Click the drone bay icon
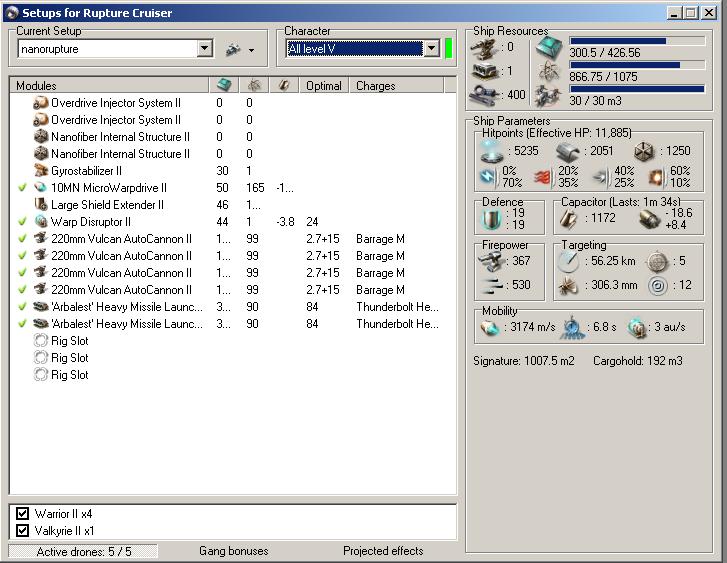Image resolution: width=727 pixels, height=563 pixels. tap(548, 96)
